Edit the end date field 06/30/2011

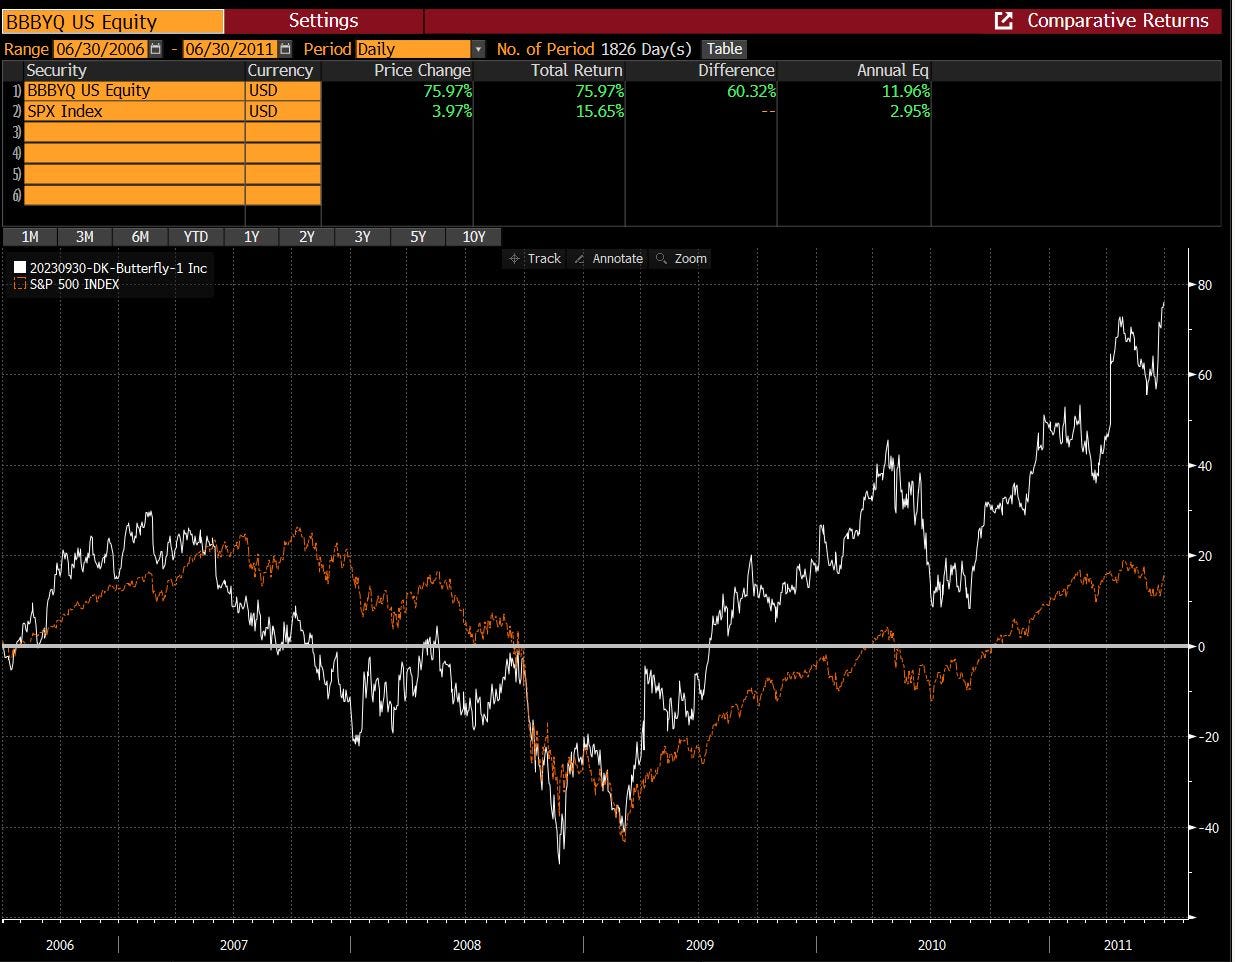point(231,49)
